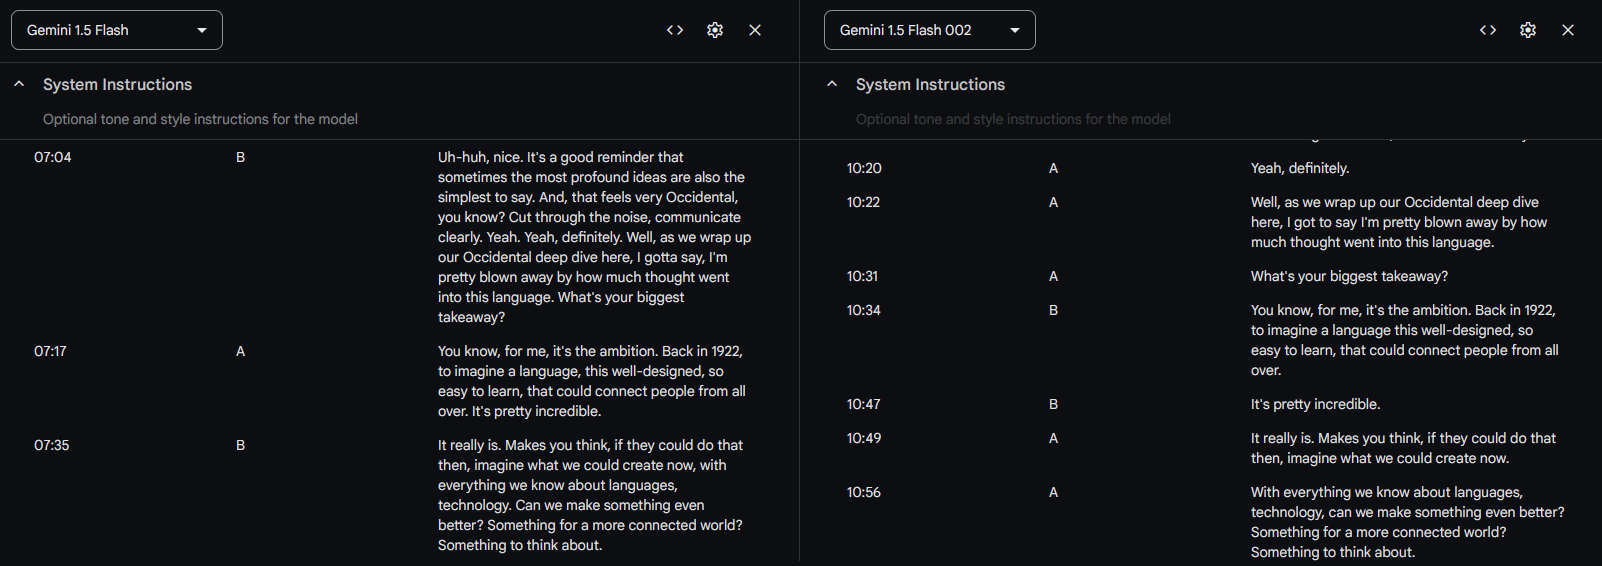Collapse System Instructions in the left panel
1602x566 pixels.
[19, 84]
